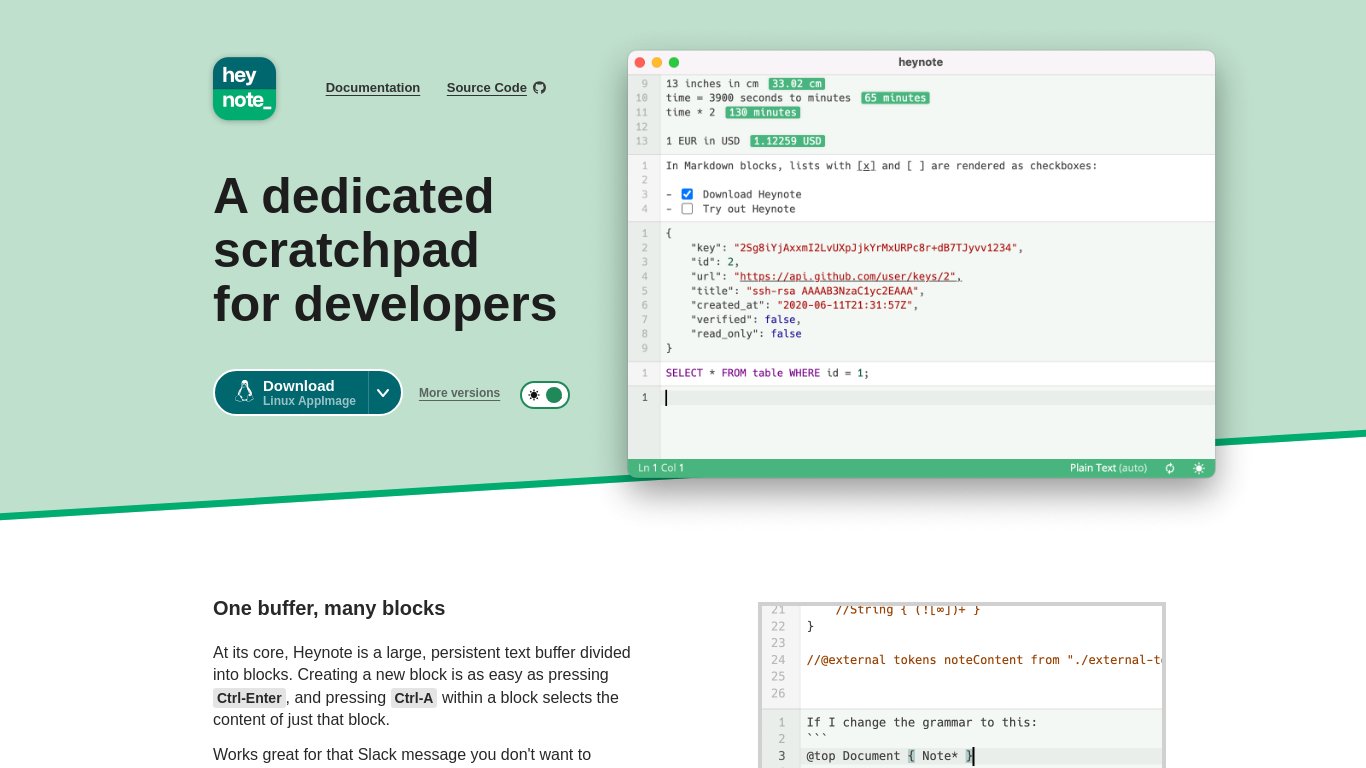Click the A dedicated scratchpad headline
The height and width of the screenshot is (768, 1366).
point(385,250)
